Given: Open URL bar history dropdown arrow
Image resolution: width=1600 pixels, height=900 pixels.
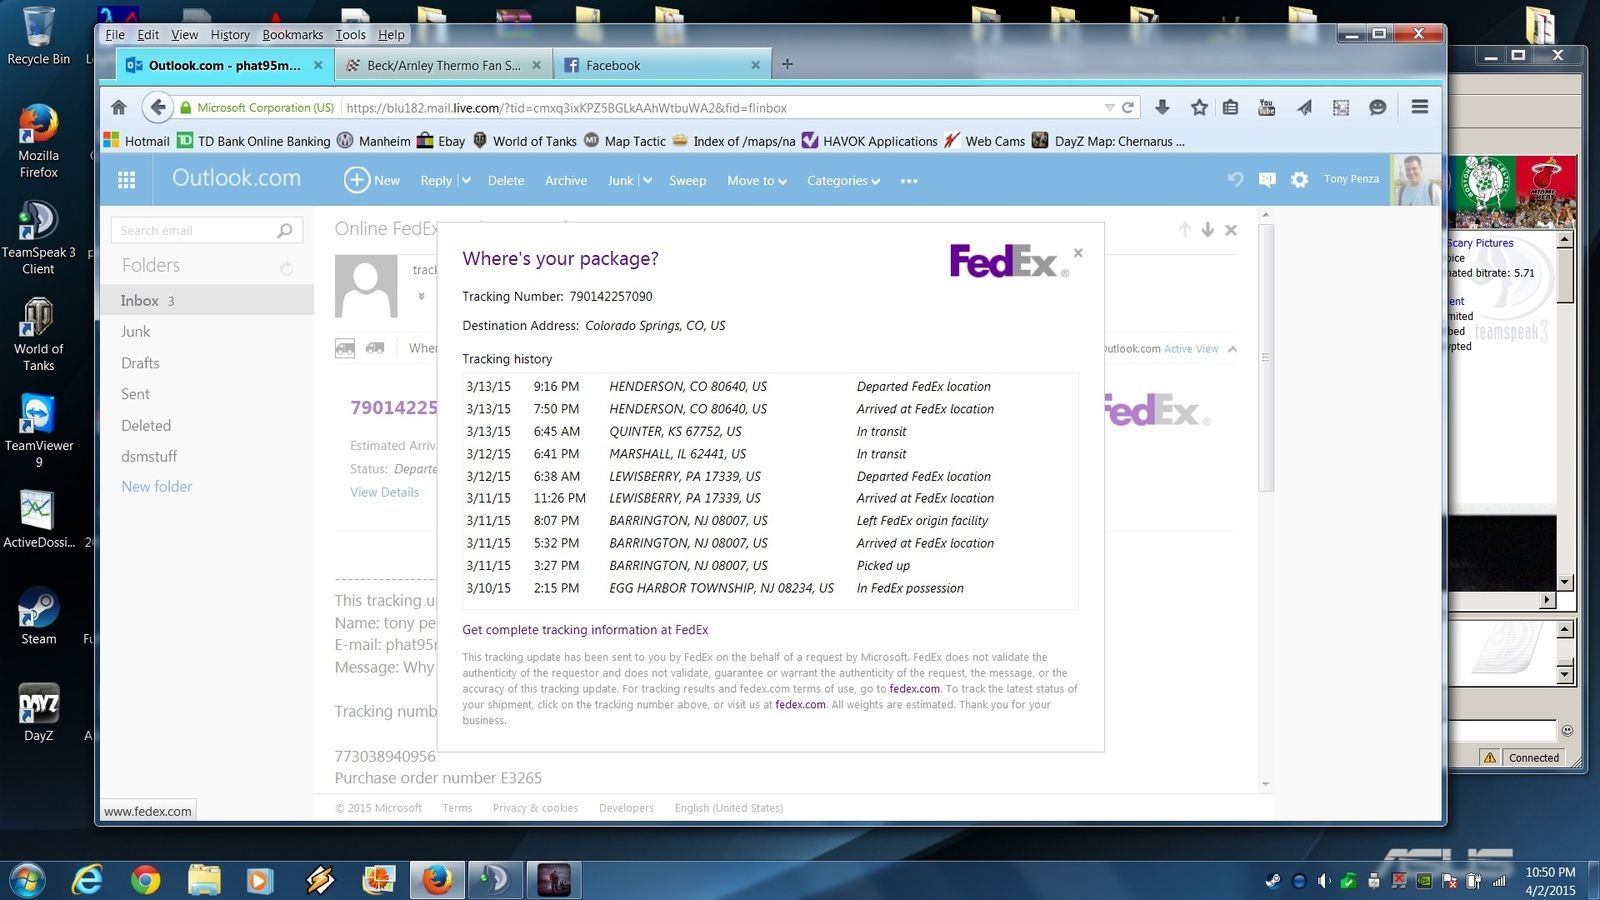Looking at the screenshot, I should pos(1109,107).
